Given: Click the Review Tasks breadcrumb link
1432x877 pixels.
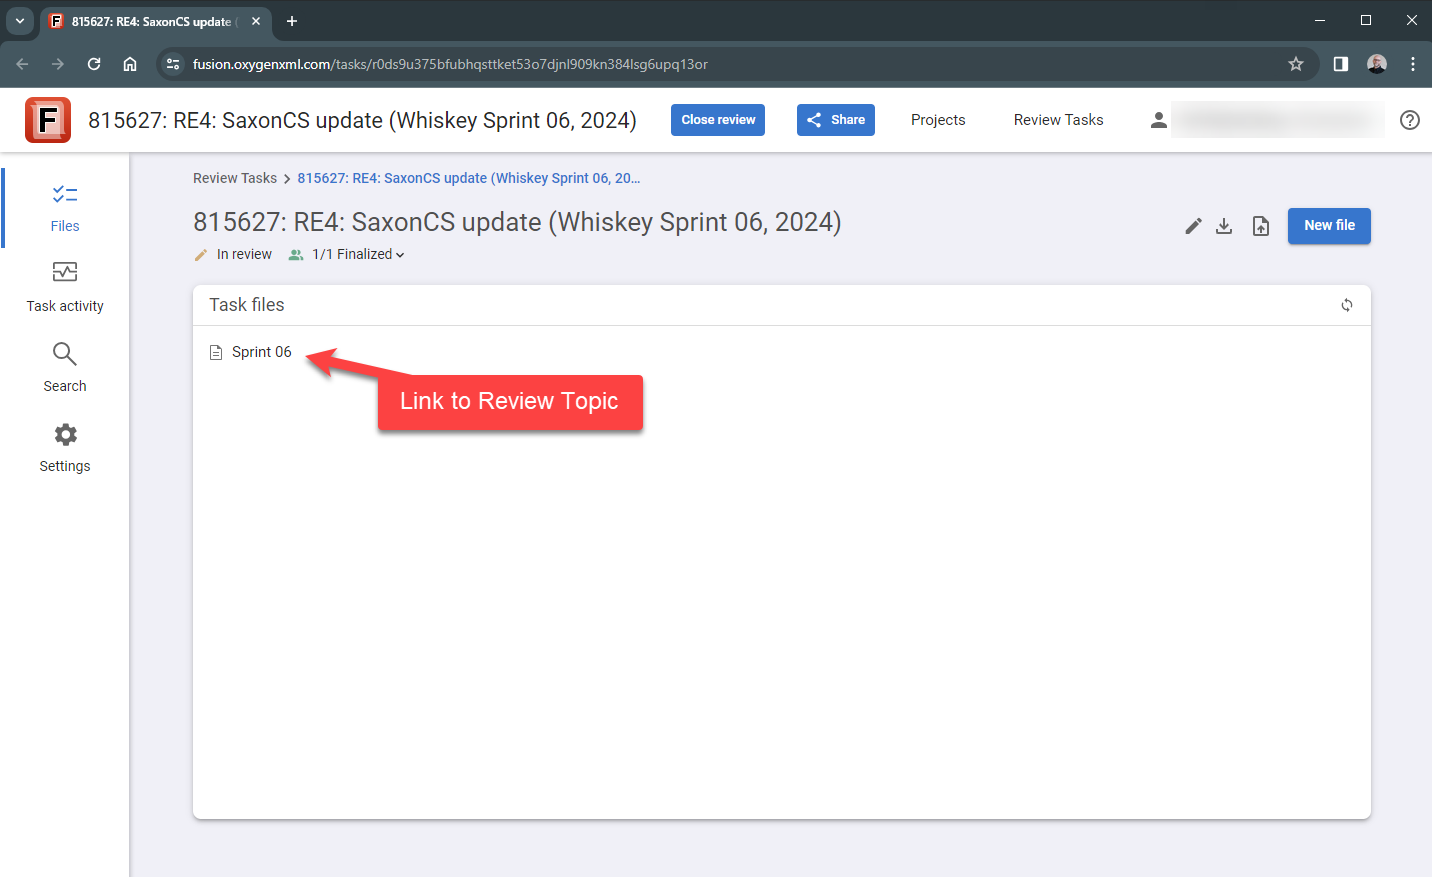Looking at the screenshot, I should tap(235, 178).
